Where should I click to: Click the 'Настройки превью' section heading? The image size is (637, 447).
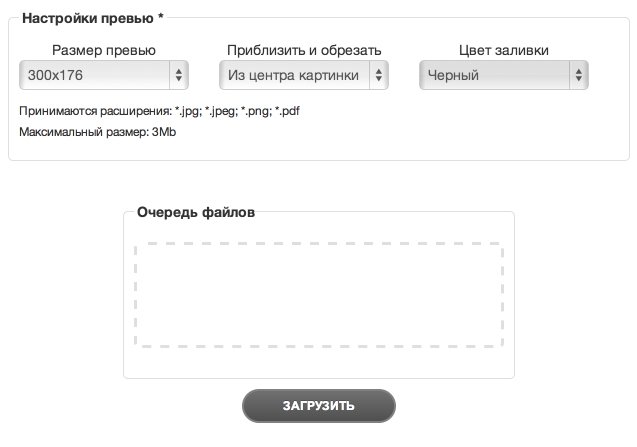(88, 18)
